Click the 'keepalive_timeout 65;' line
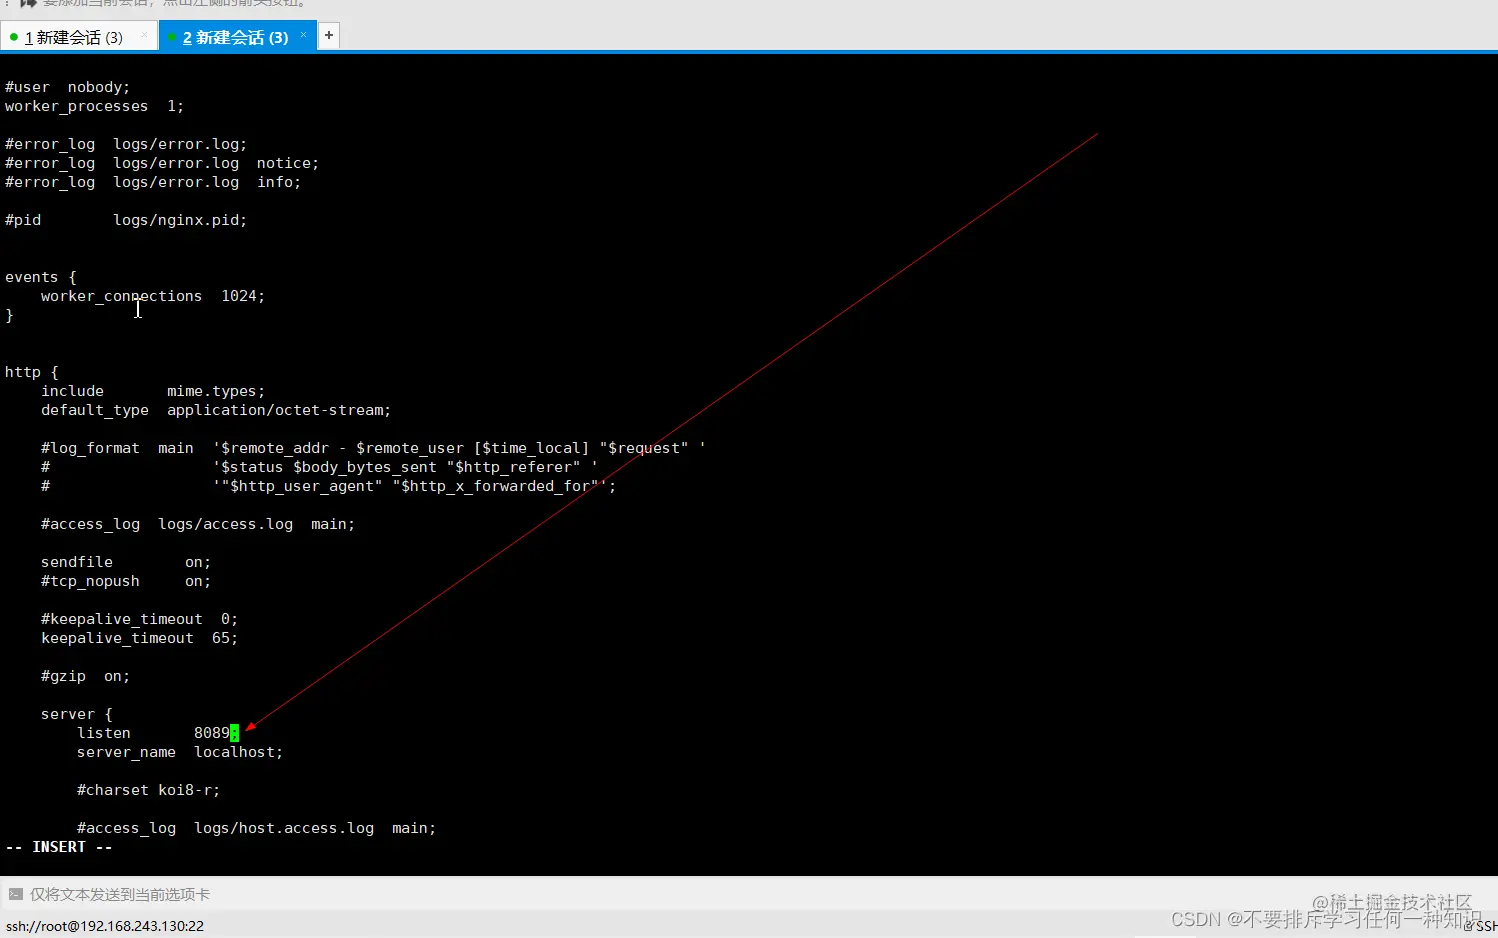1498x938 pixels. pyautogui.click(x=139, y=638)
